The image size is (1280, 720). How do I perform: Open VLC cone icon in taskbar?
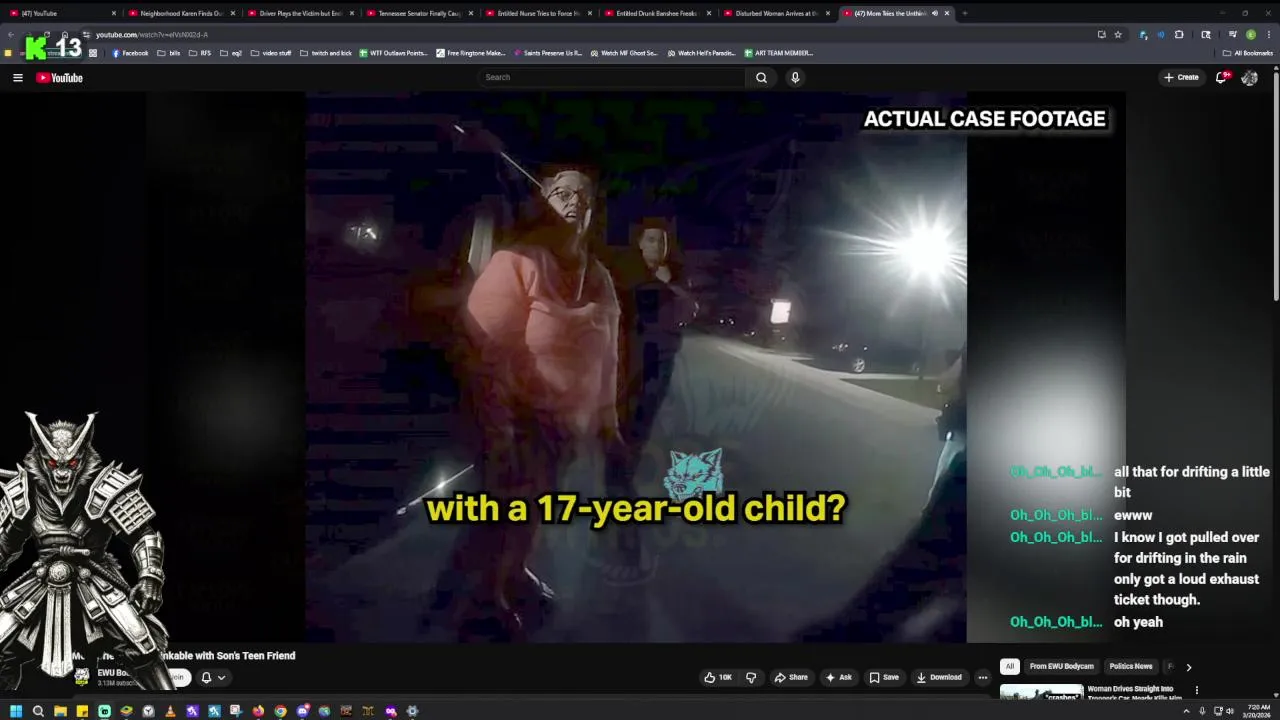[170, 711]
